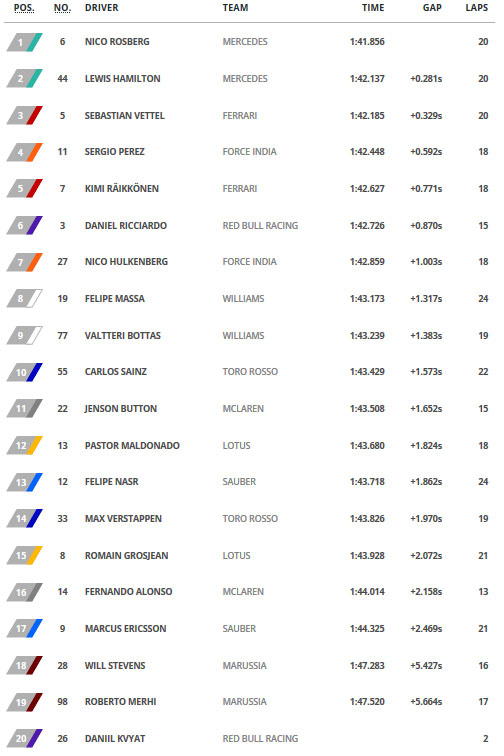Click position 12 yellow Lotus badge
This screenshot has width=504, height=756.
click(25, 446)
